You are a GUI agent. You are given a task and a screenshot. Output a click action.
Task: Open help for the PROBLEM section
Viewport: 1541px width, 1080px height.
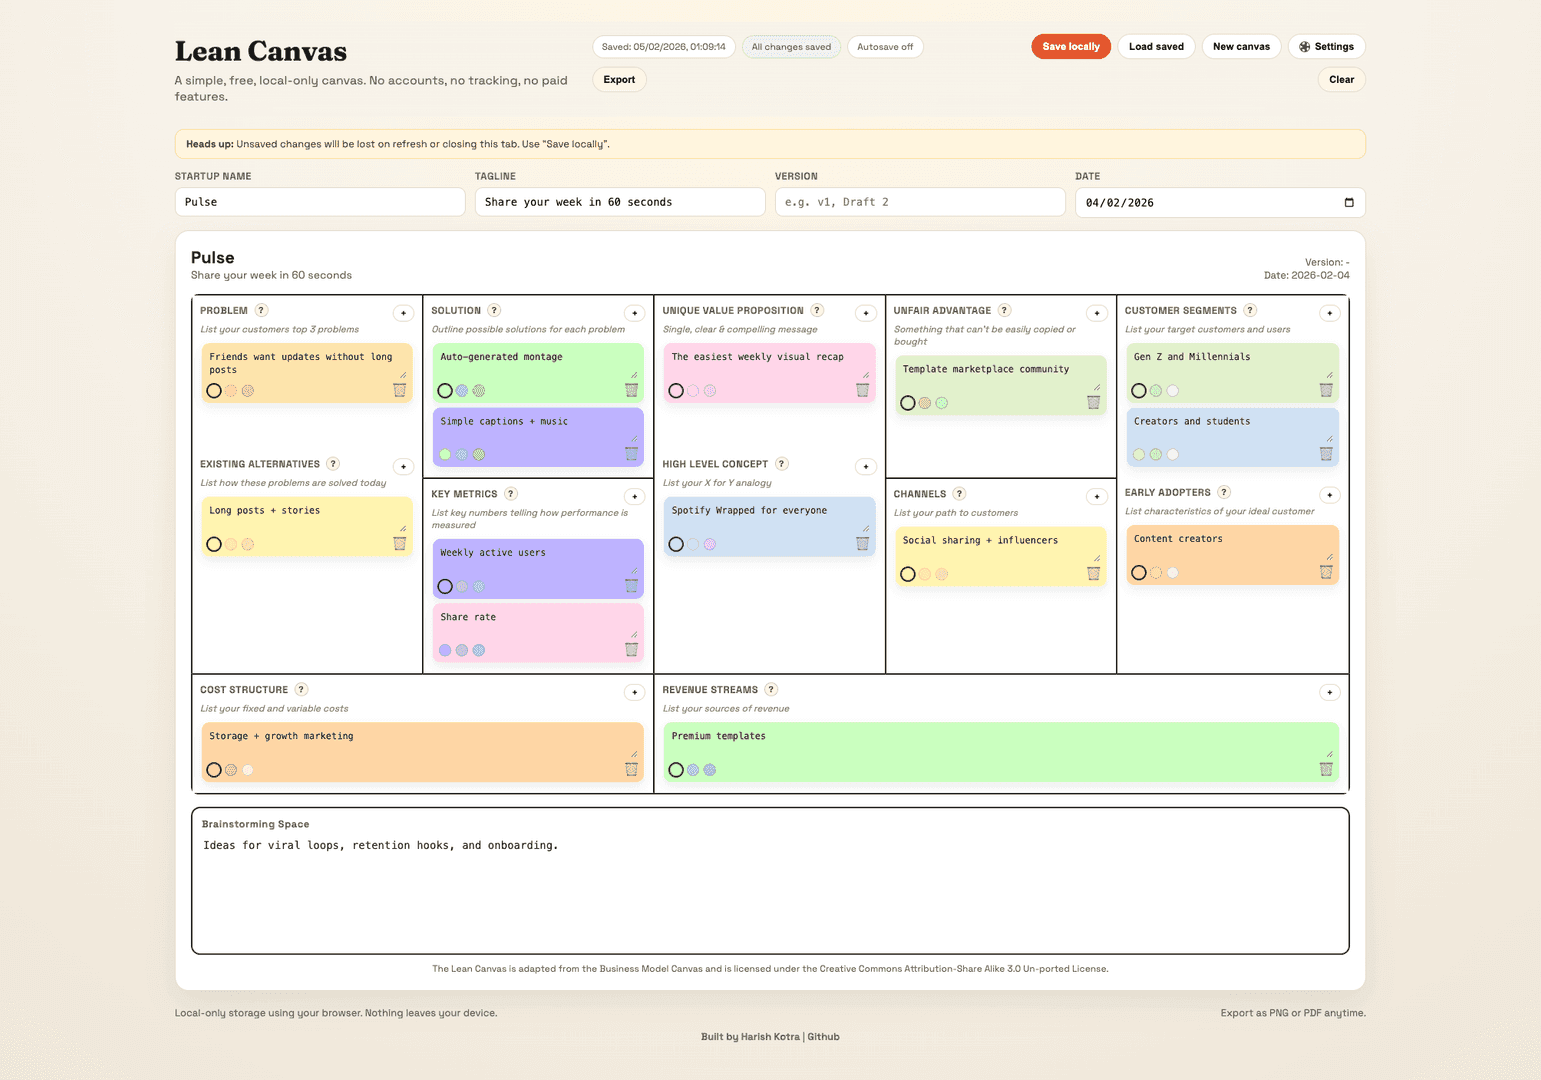(x=259, y=310)
